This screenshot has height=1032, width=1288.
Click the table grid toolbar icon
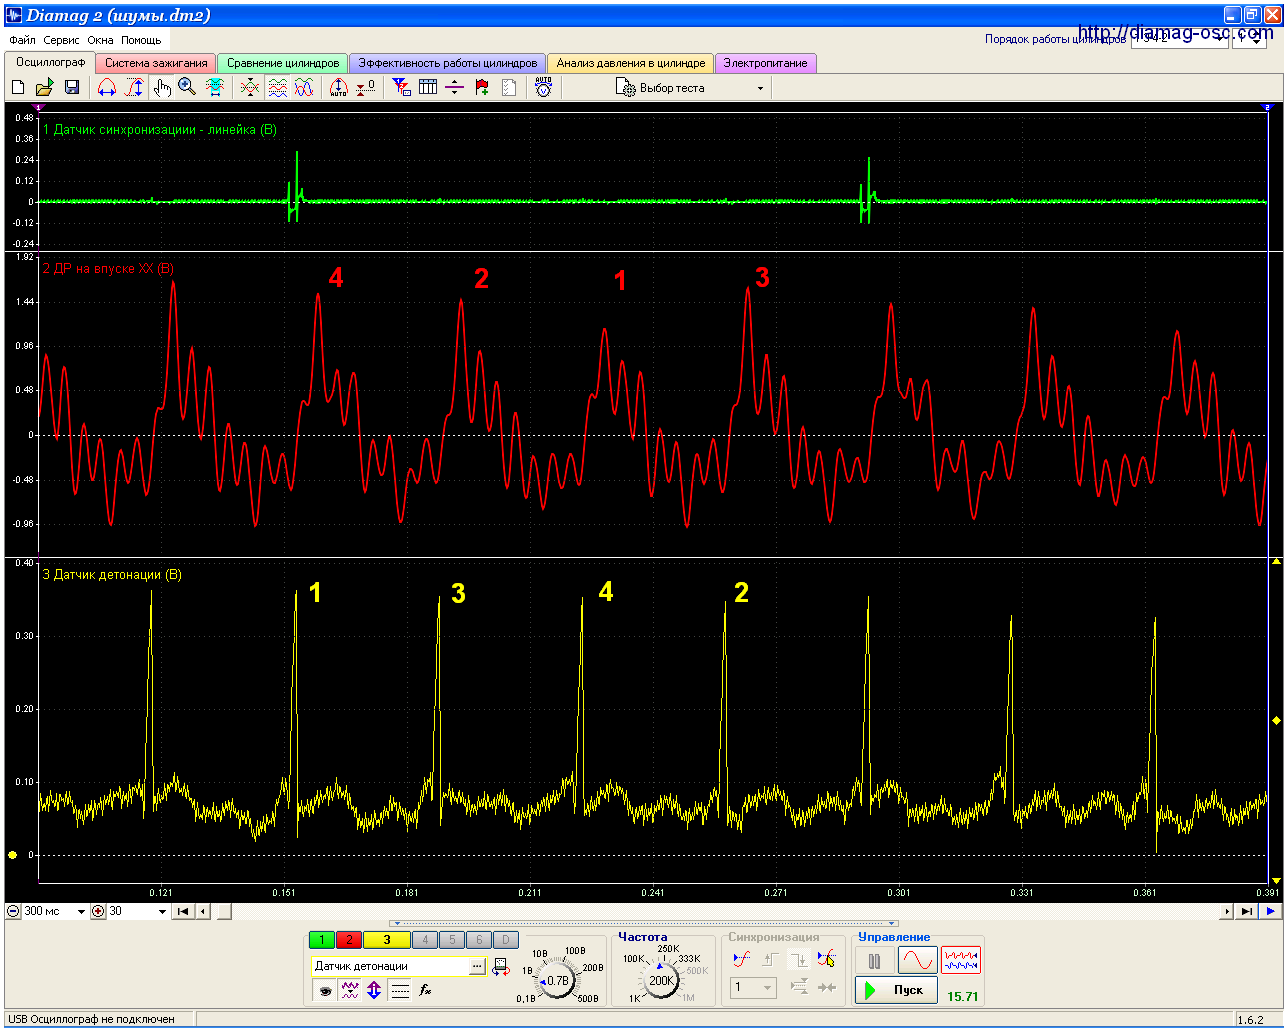428,88
